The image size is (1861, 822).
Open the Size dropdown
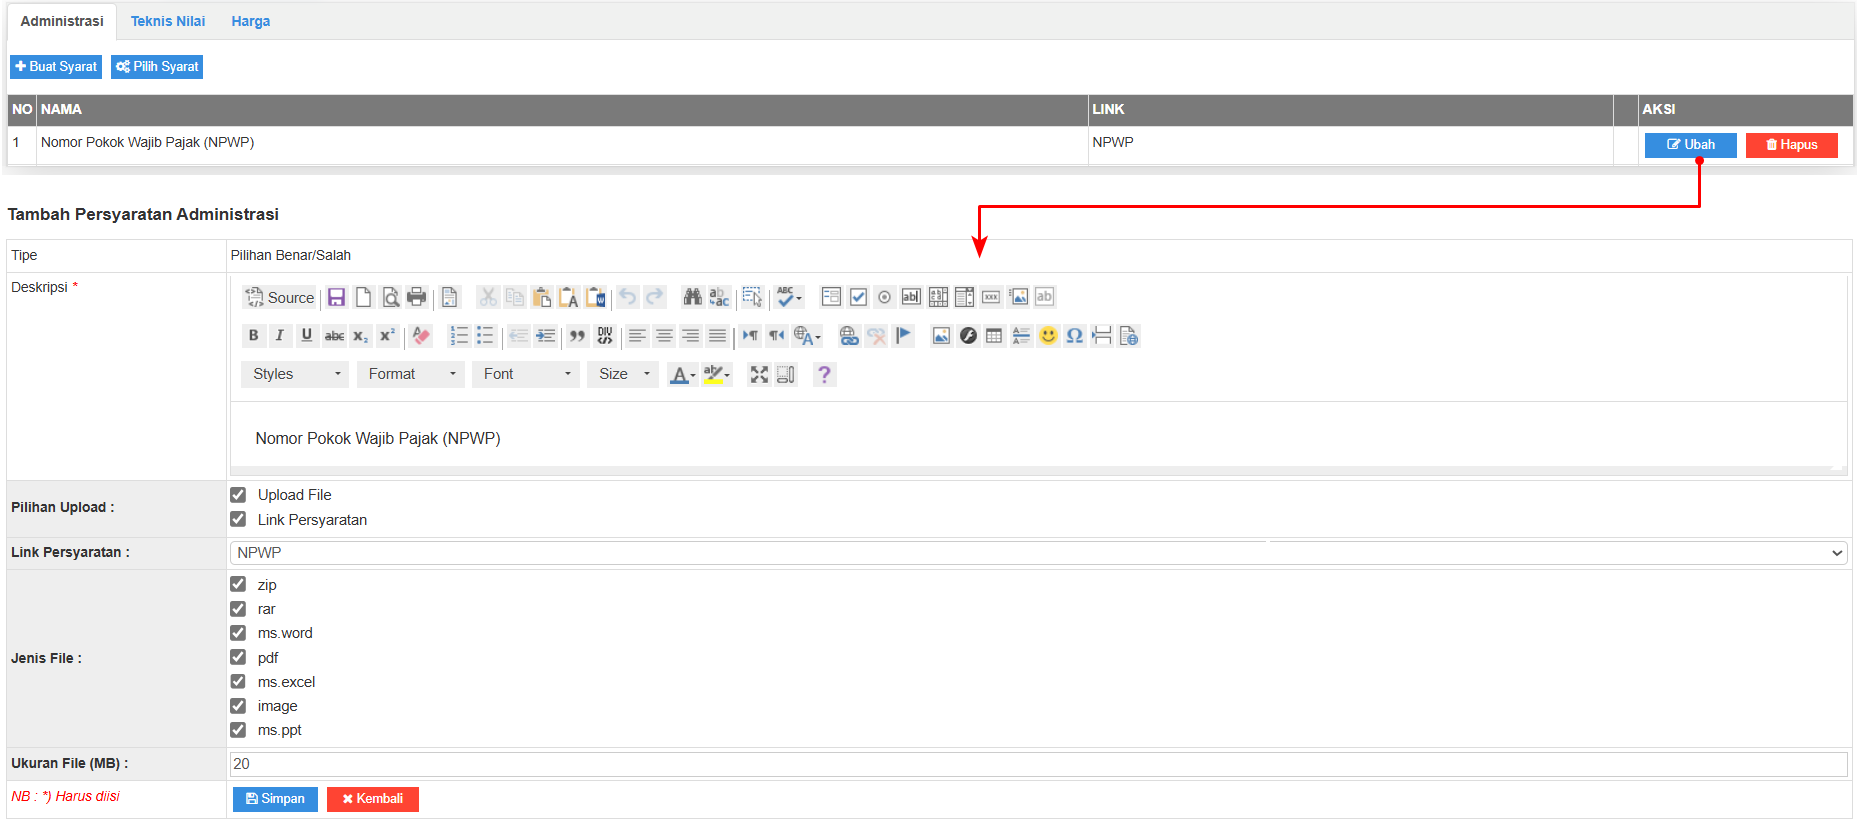(623, 374)
